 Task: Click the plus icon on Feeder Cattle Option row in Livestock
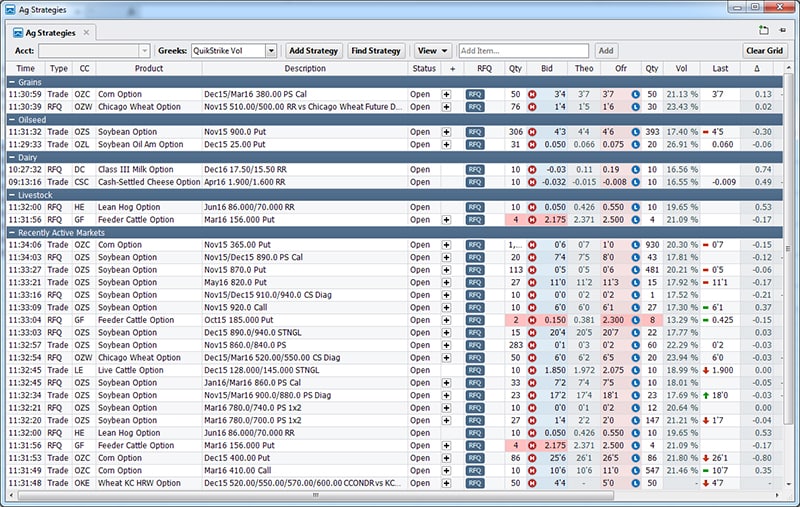446,220
